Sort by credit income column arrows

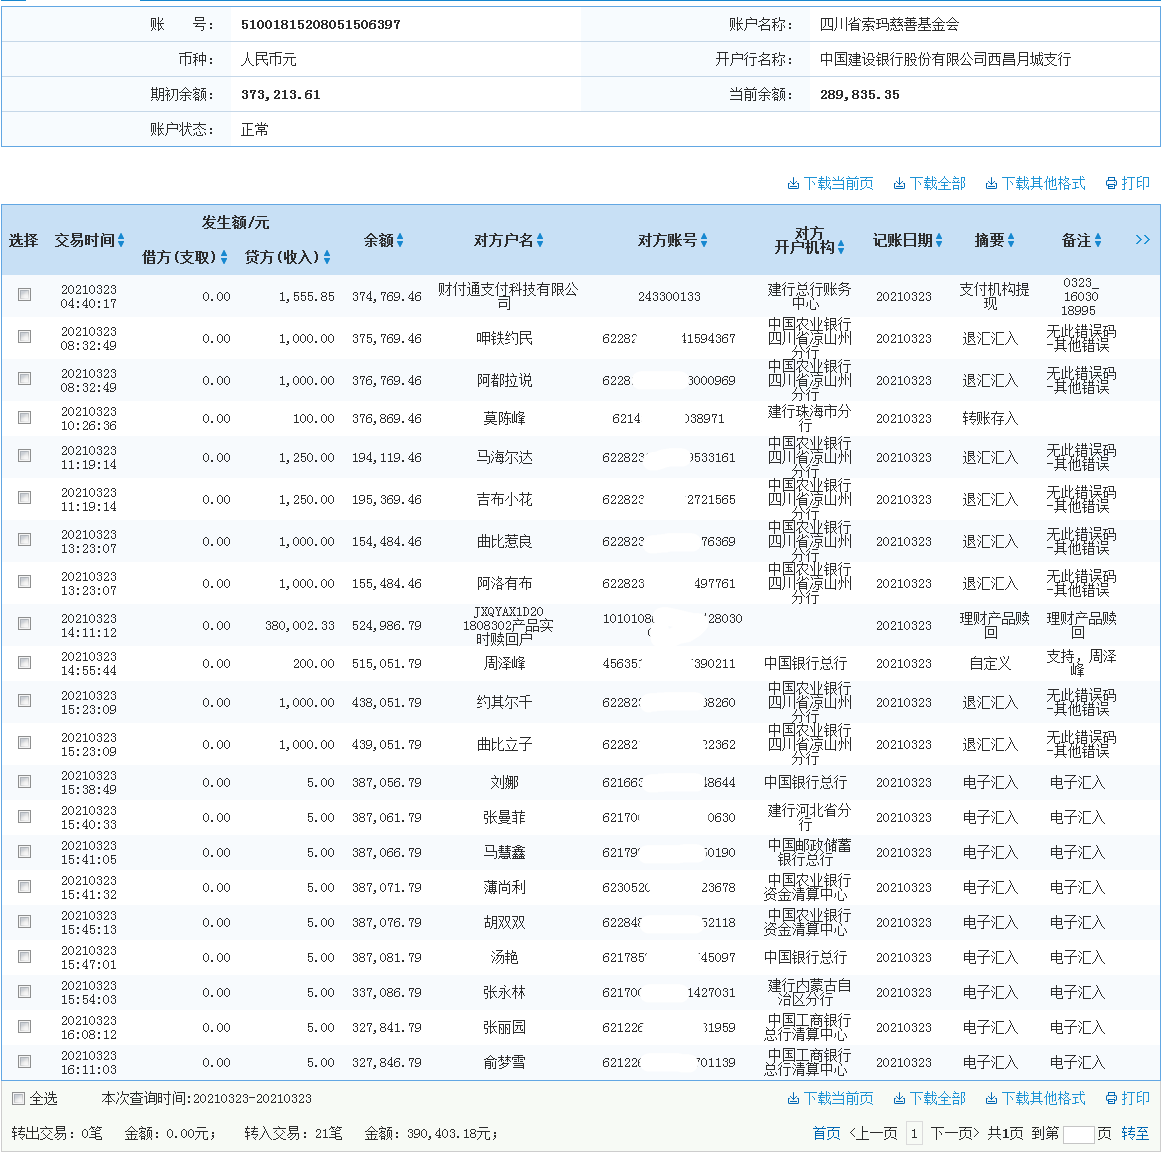tap(327, 258)
